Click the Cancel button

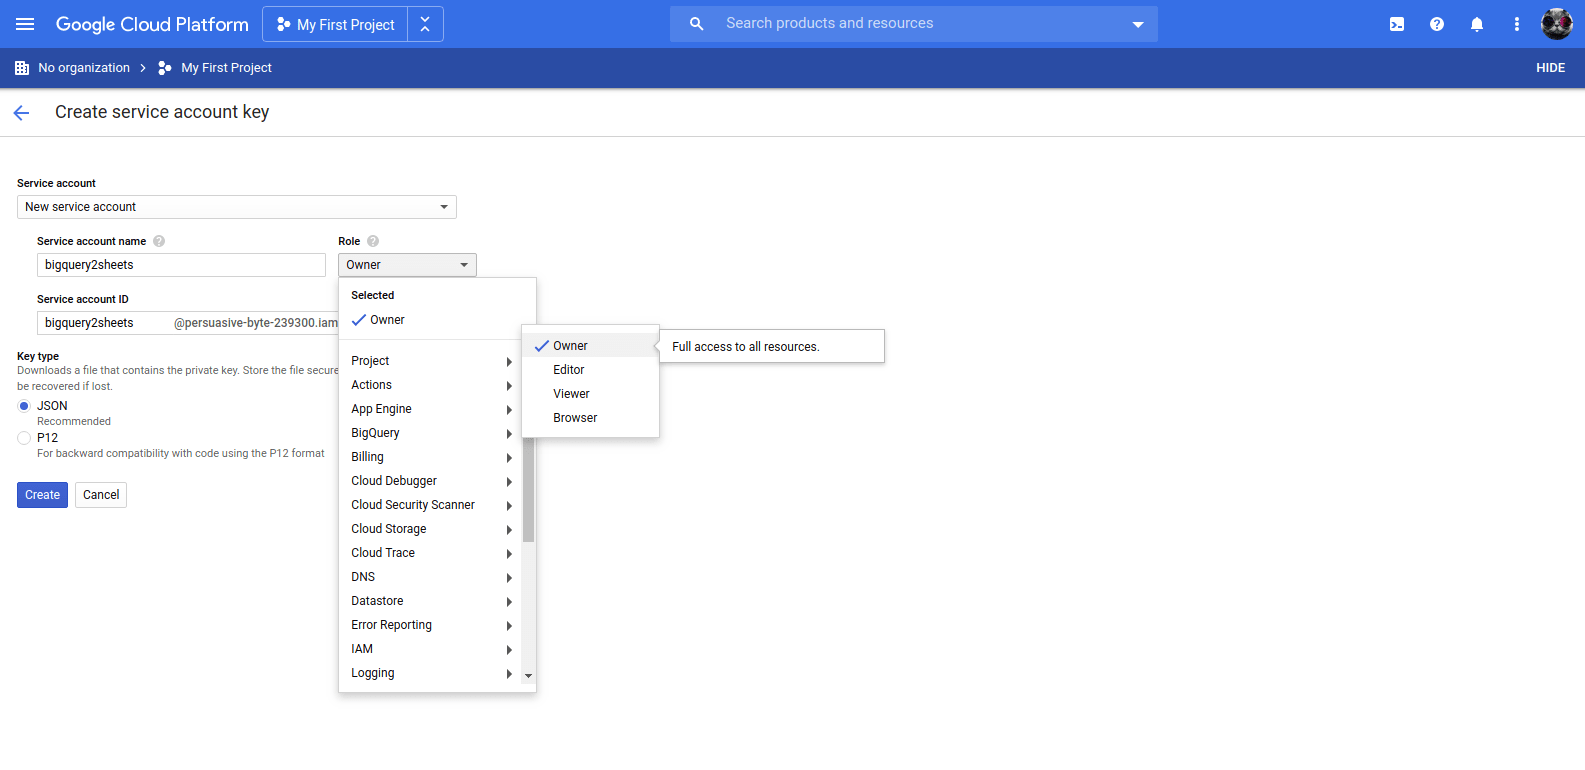[101, 495]
